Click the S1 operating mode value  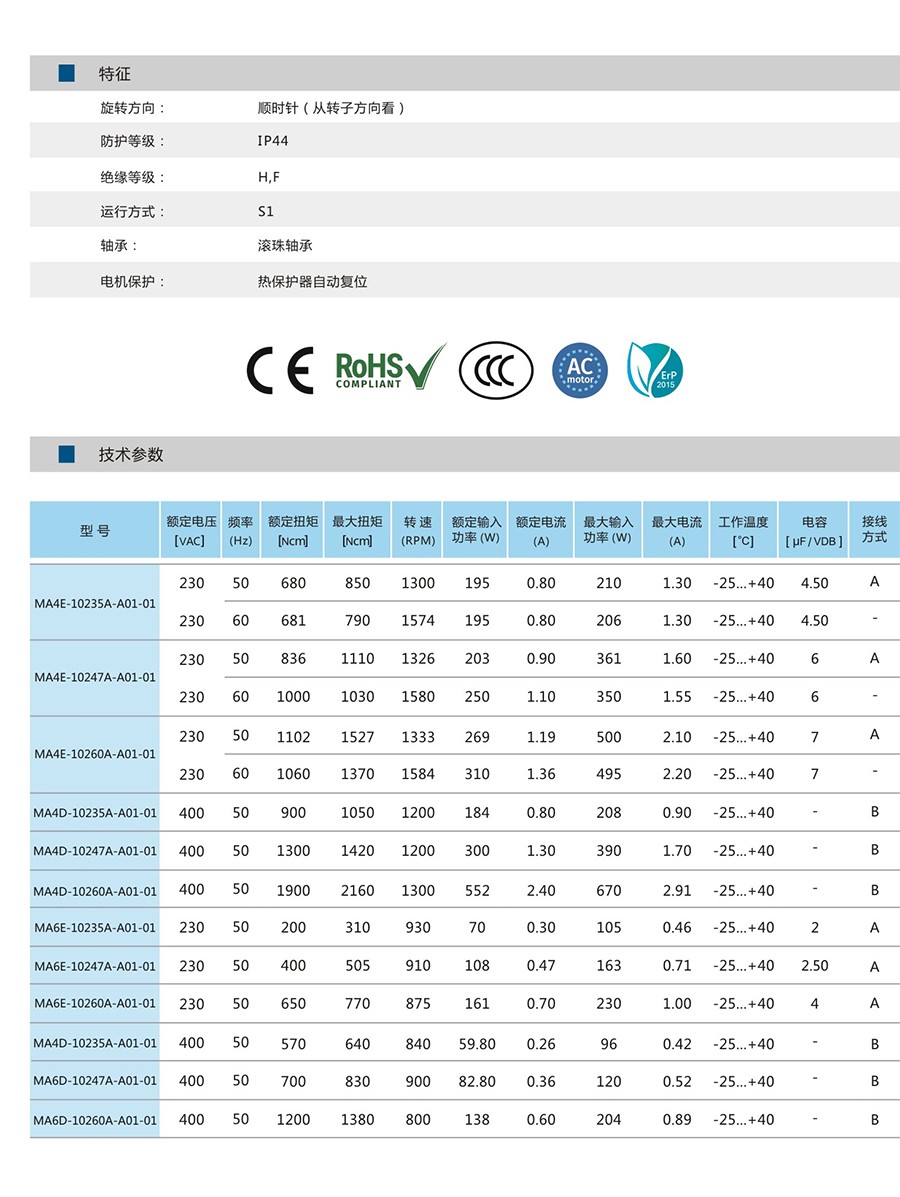[x=266, y=211]
